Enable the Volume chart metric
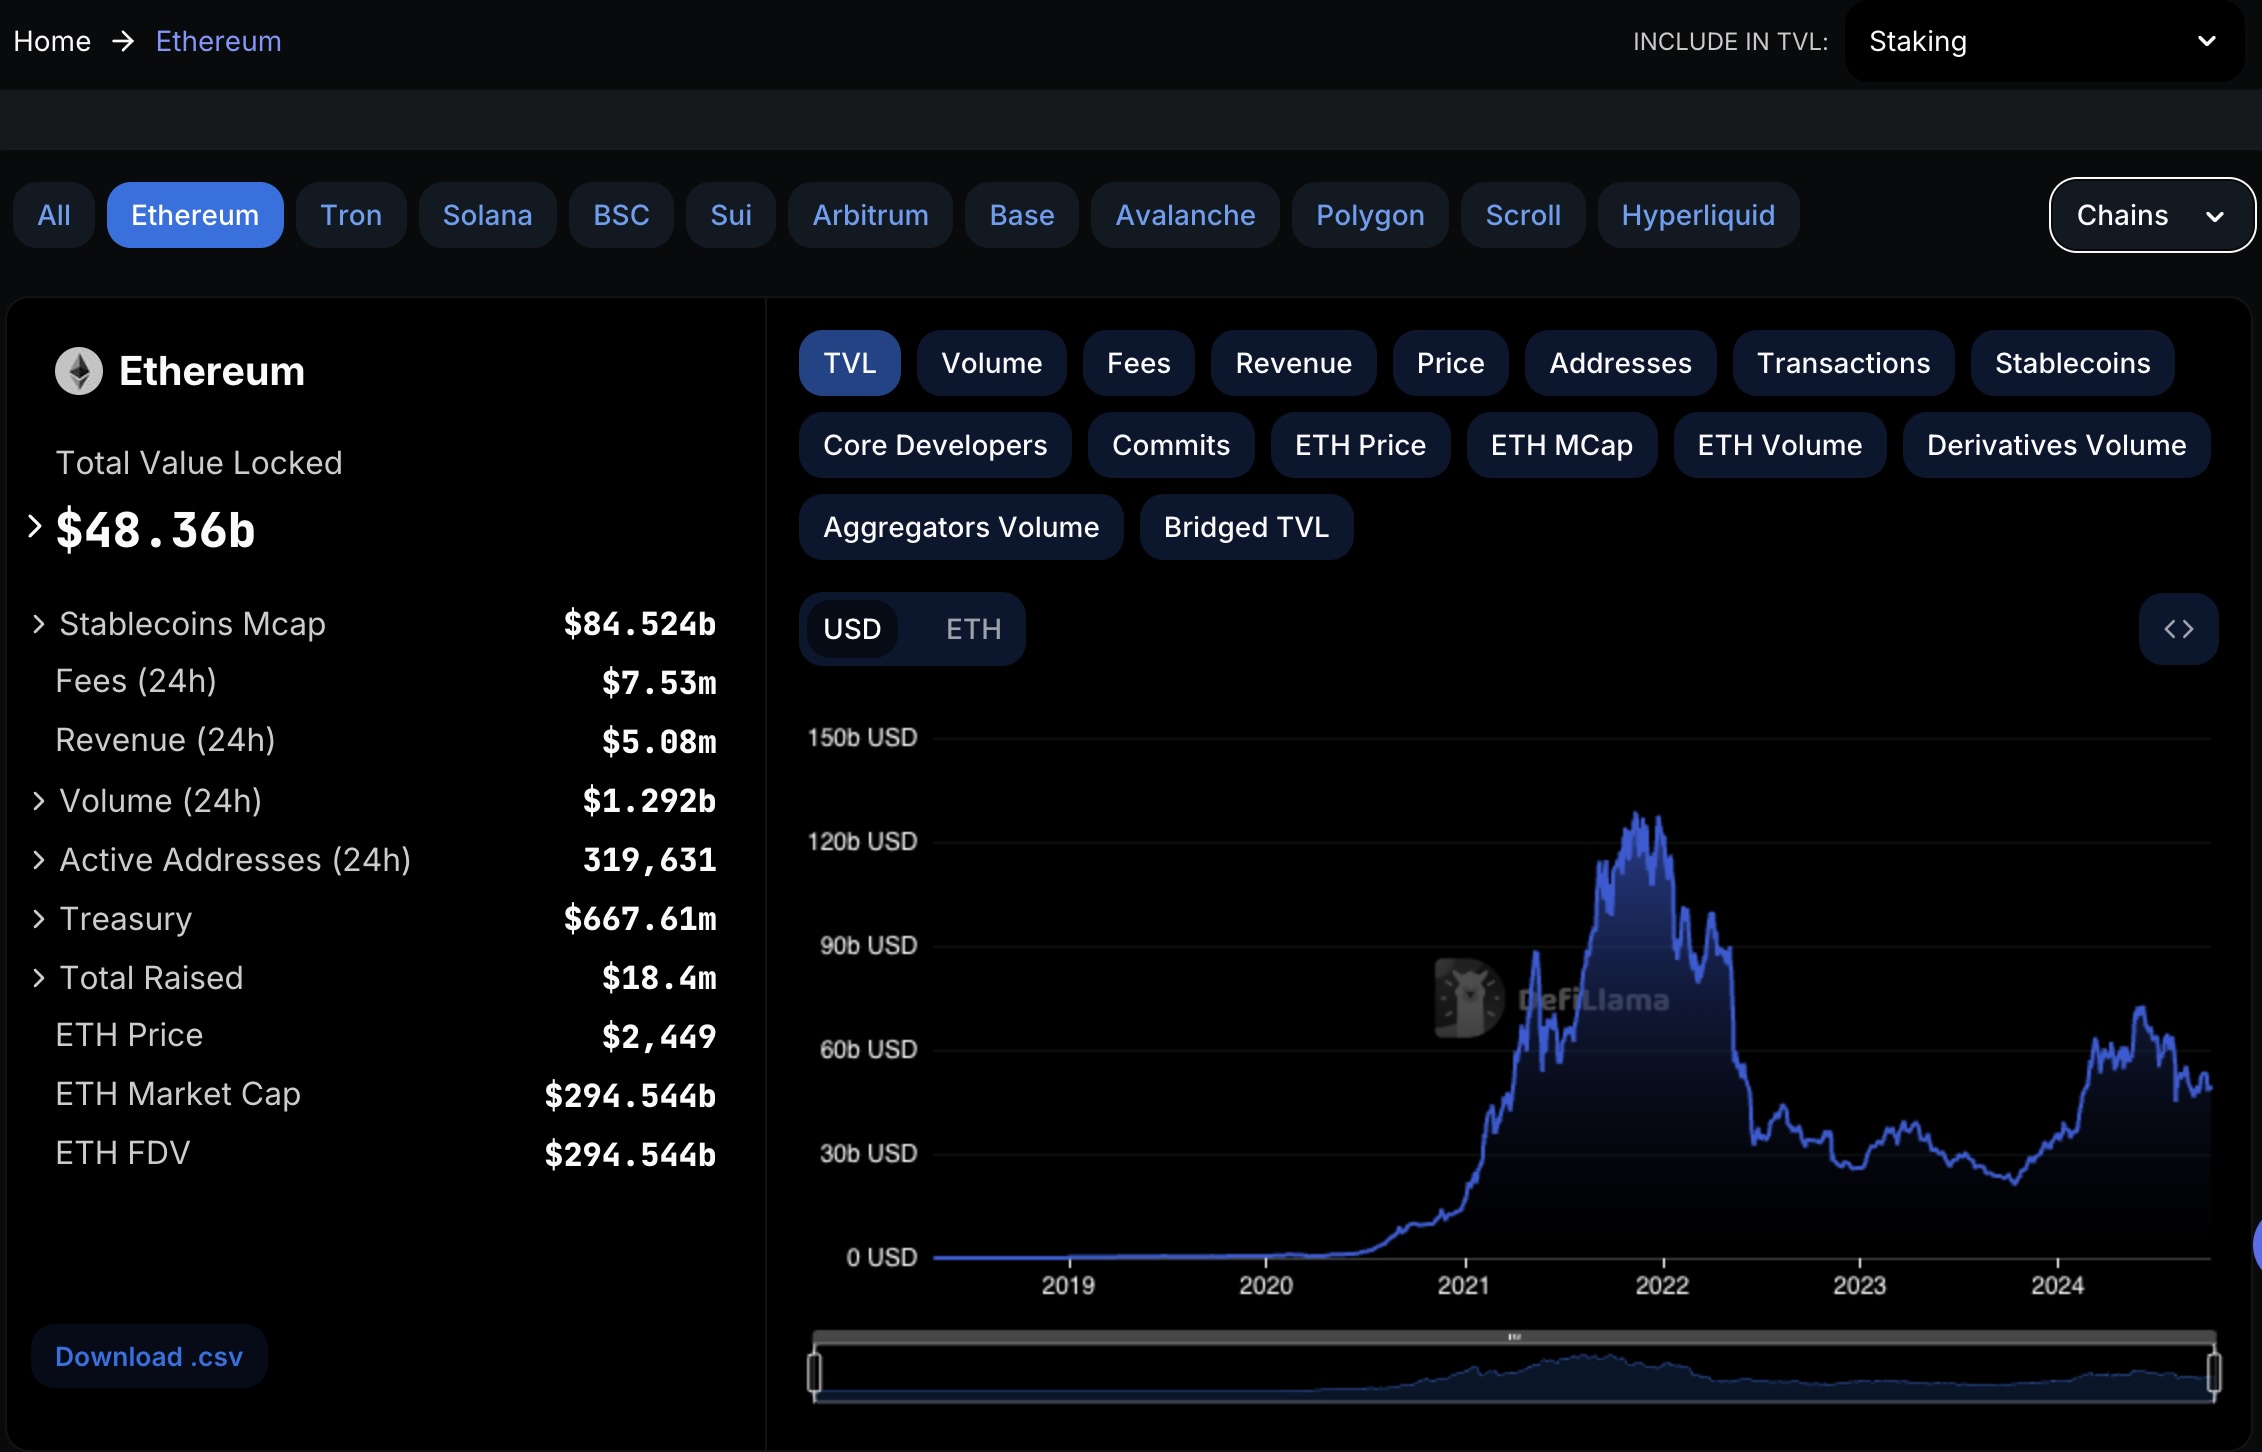This screenshot has height=1452, width=2262. coord(991,363)
